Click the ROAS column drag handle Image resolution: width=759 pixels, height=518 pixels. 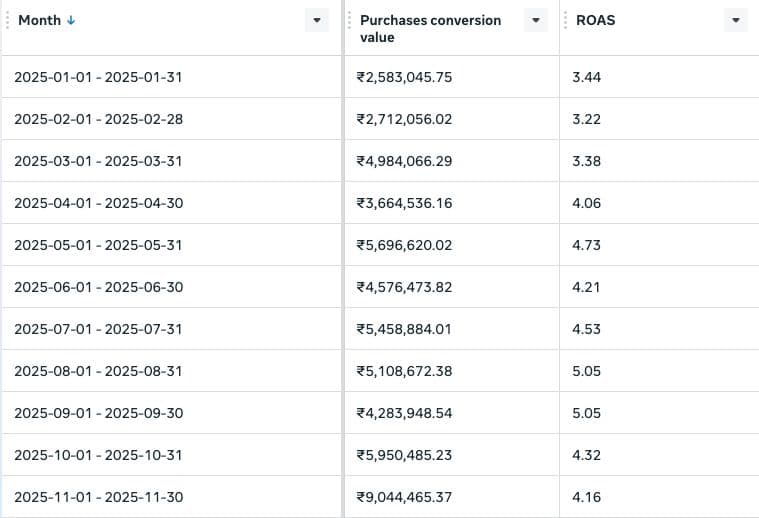coord(566,20)
